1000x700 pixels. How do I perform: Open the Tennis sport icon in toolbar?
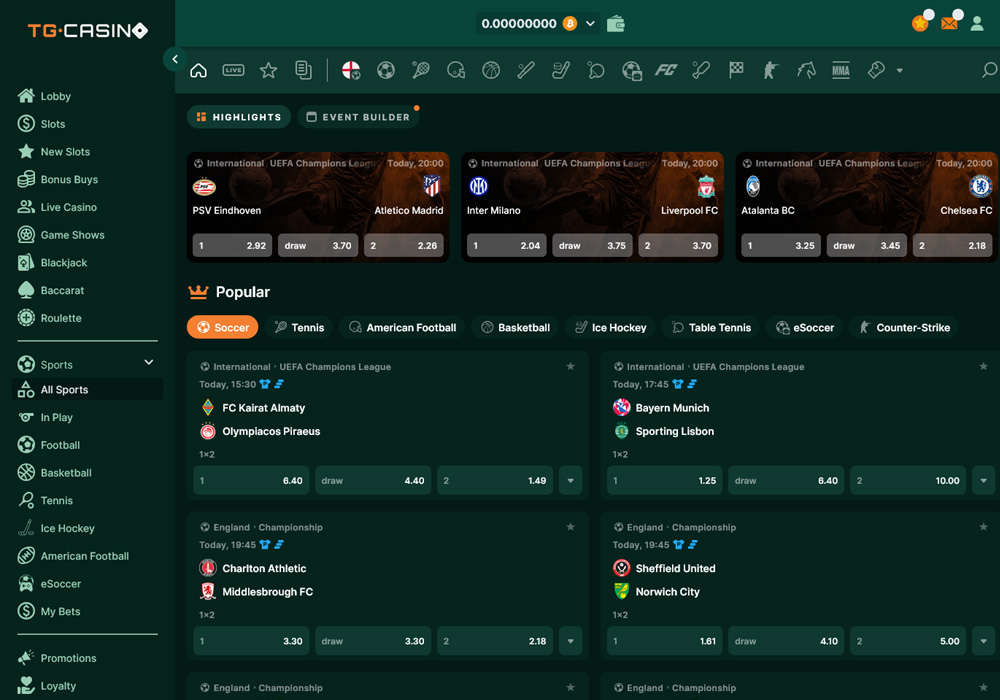(x=419, y=70)
